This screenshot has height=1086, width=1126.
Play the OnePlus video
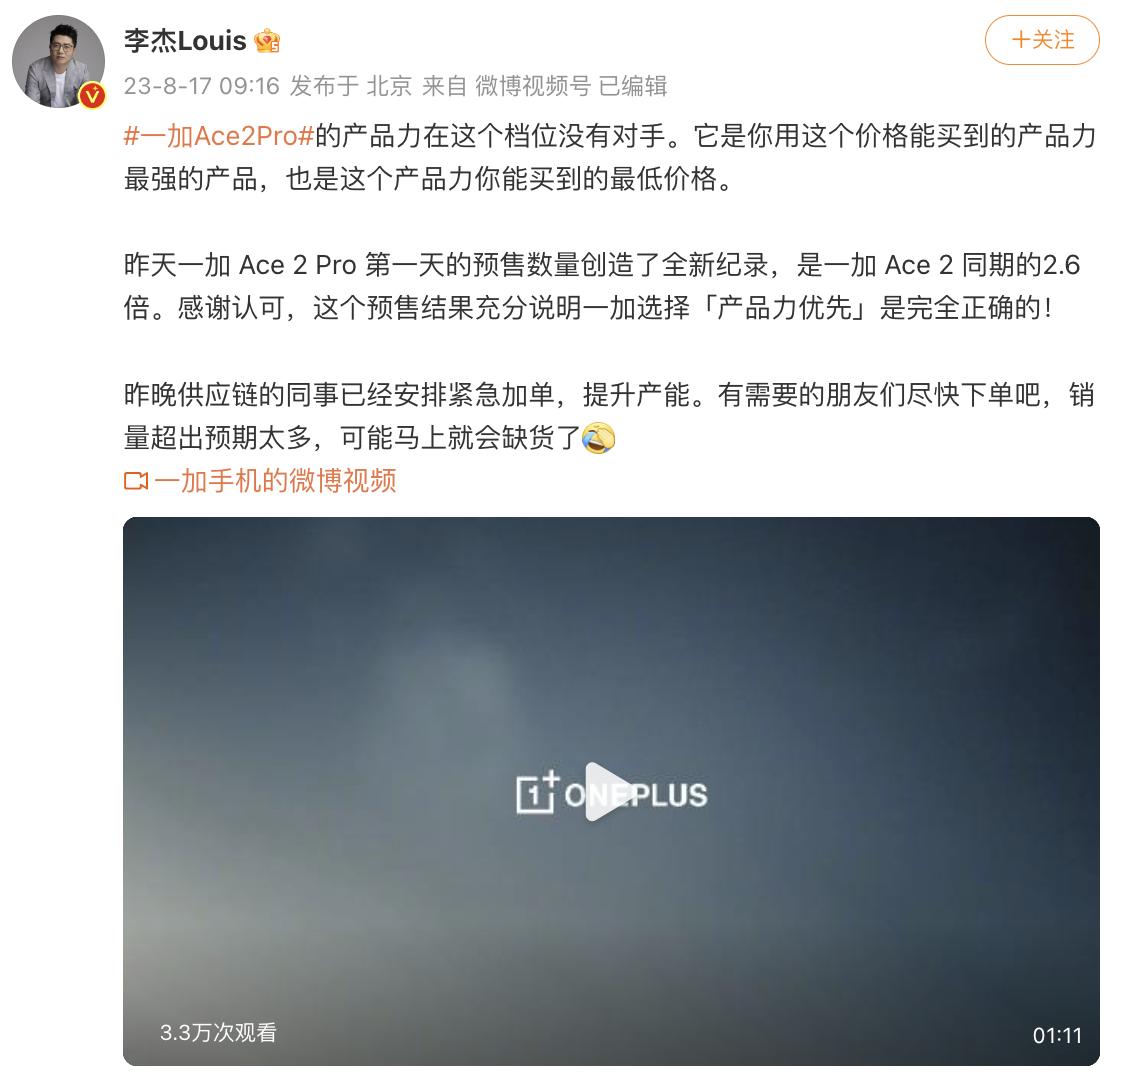tap(610, 791)
